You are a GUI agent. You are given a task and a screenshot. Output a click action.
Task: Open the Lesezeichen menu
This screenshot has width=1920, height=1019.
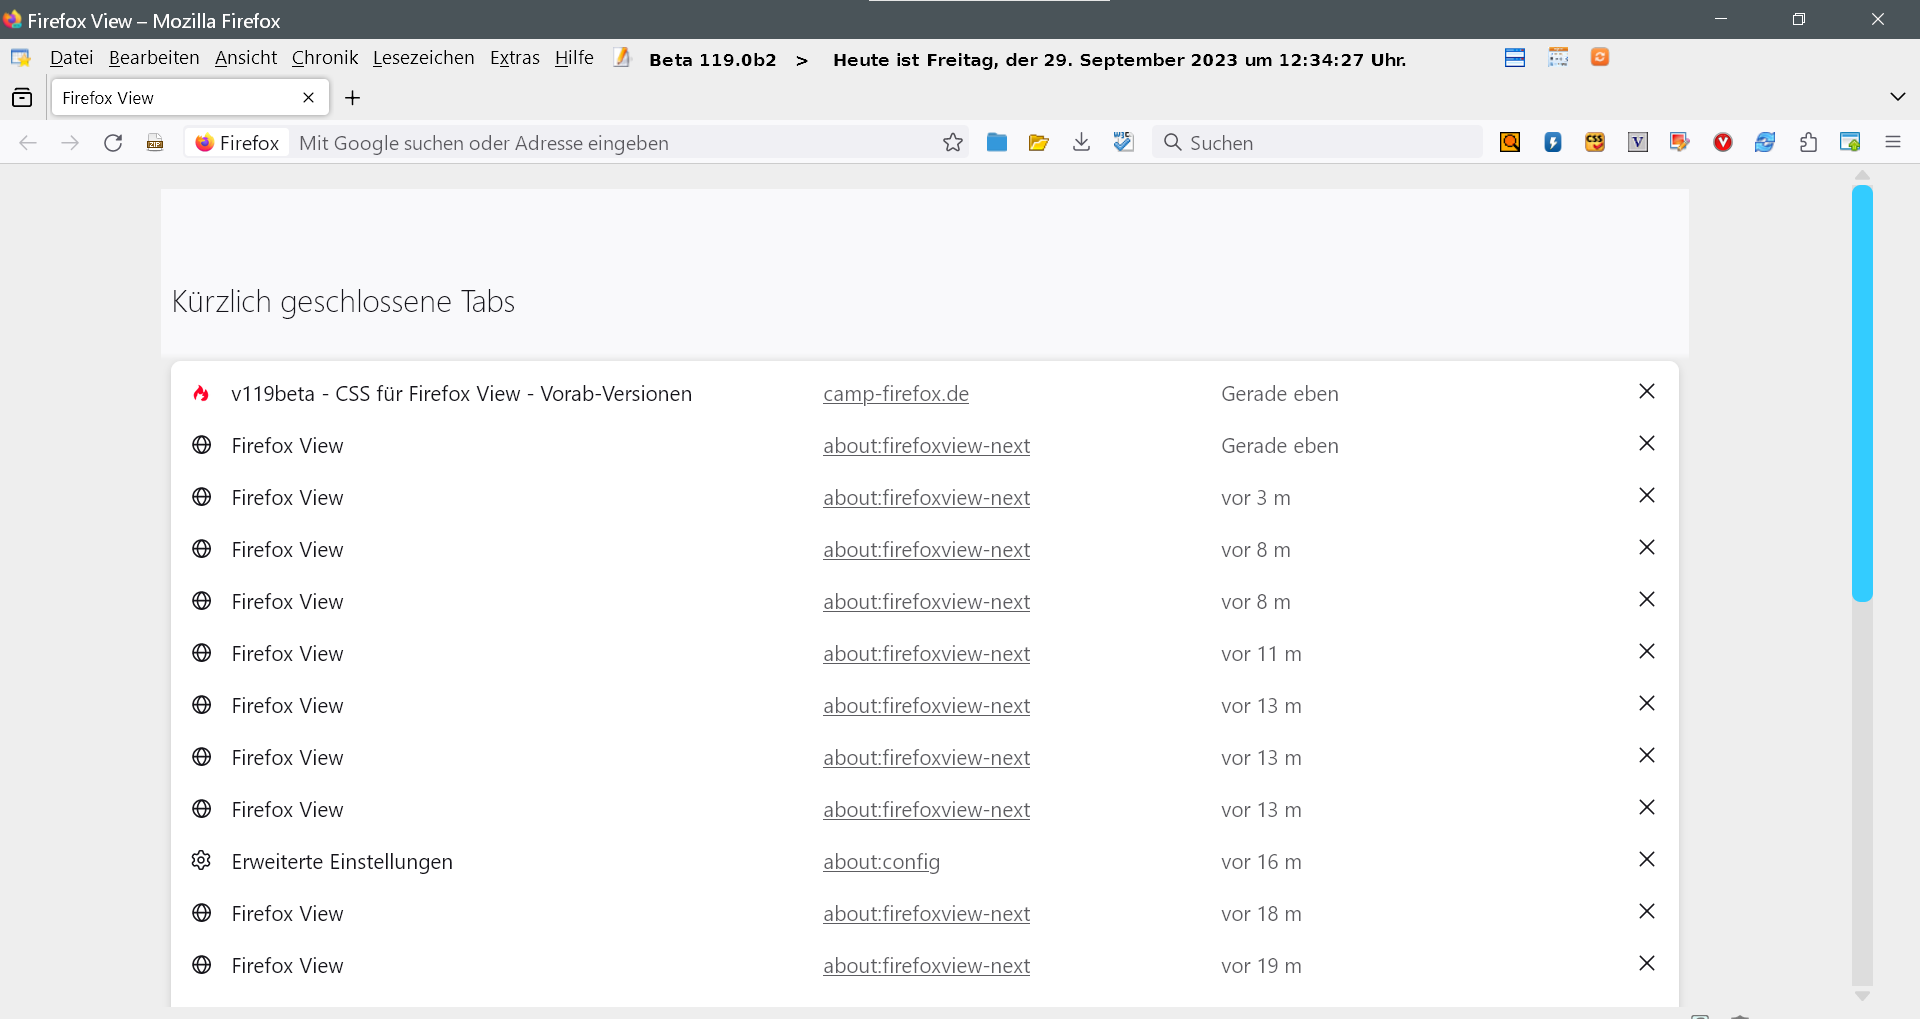click(x=423, y=58)
